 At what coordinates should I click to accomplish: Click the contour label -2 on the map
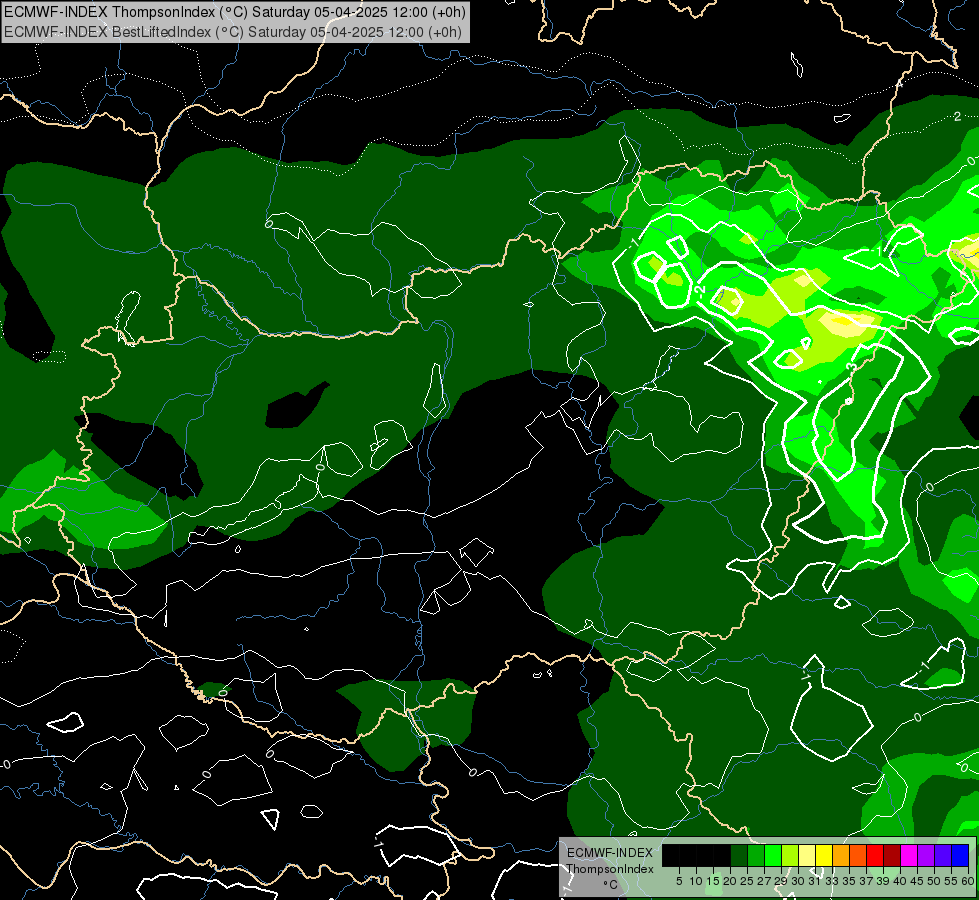[x=700, y=290]
